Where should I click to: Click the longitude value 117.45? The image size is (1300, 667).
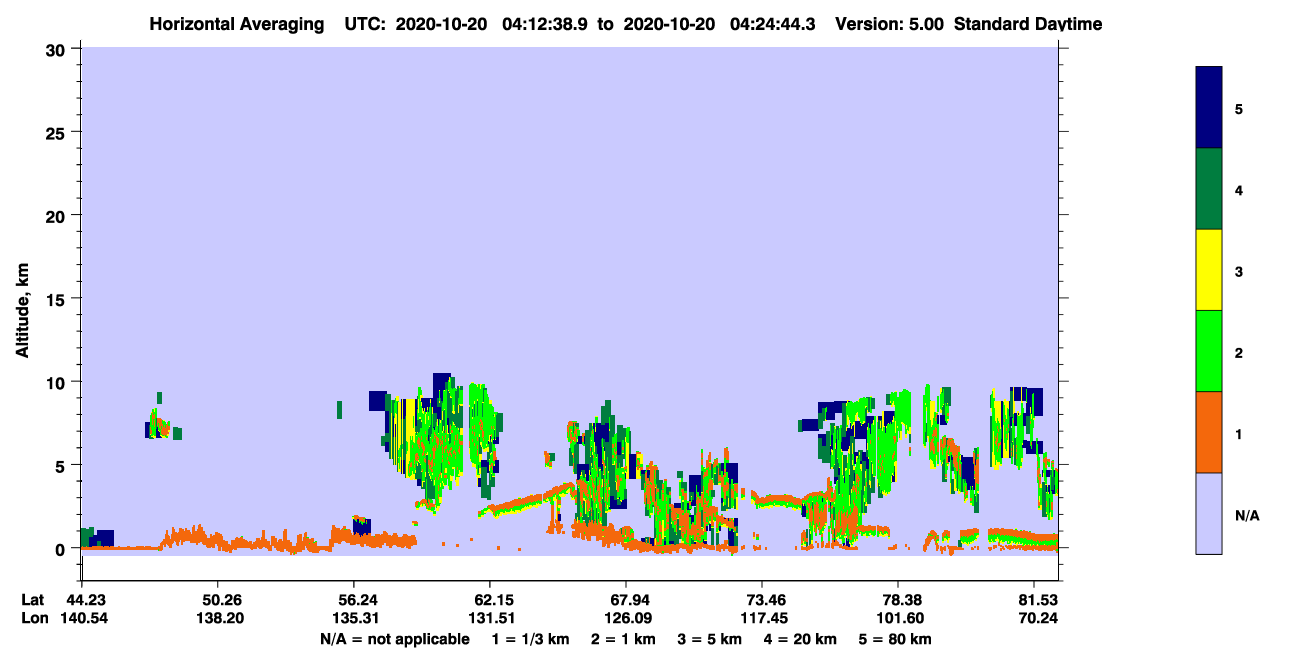(x=762, y=618)
